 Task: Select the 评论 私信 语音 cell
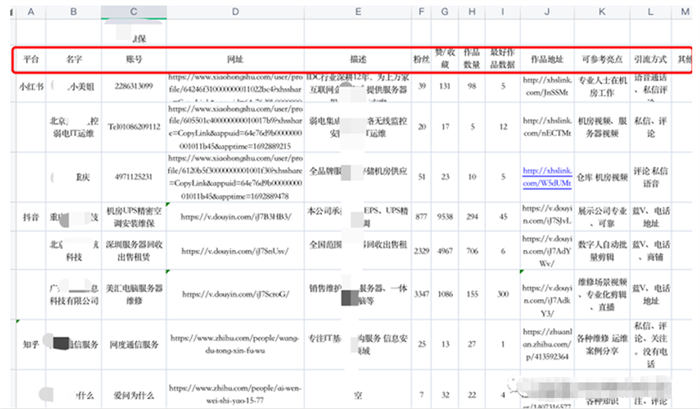651,177
